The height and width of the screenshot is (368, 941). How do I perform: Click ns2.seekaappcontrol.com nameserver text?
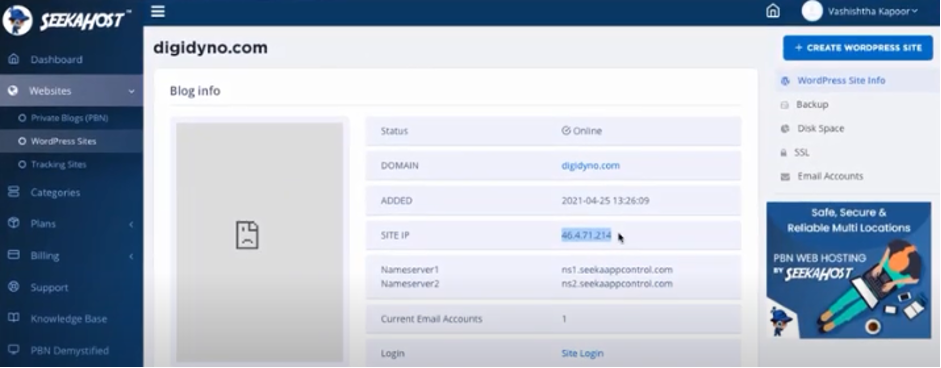click(617, 283)
